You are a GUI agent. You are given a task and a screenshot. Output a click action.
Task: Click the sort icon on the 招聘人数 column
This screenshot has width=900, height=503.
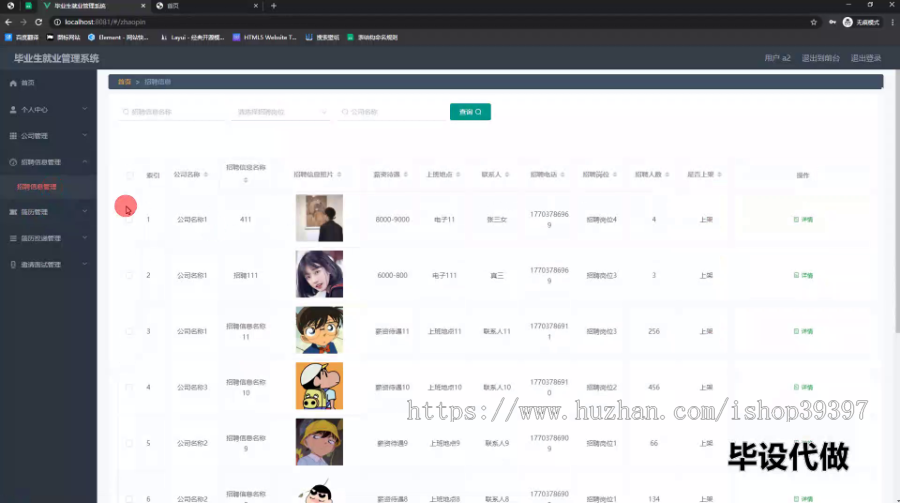point(667,175)
